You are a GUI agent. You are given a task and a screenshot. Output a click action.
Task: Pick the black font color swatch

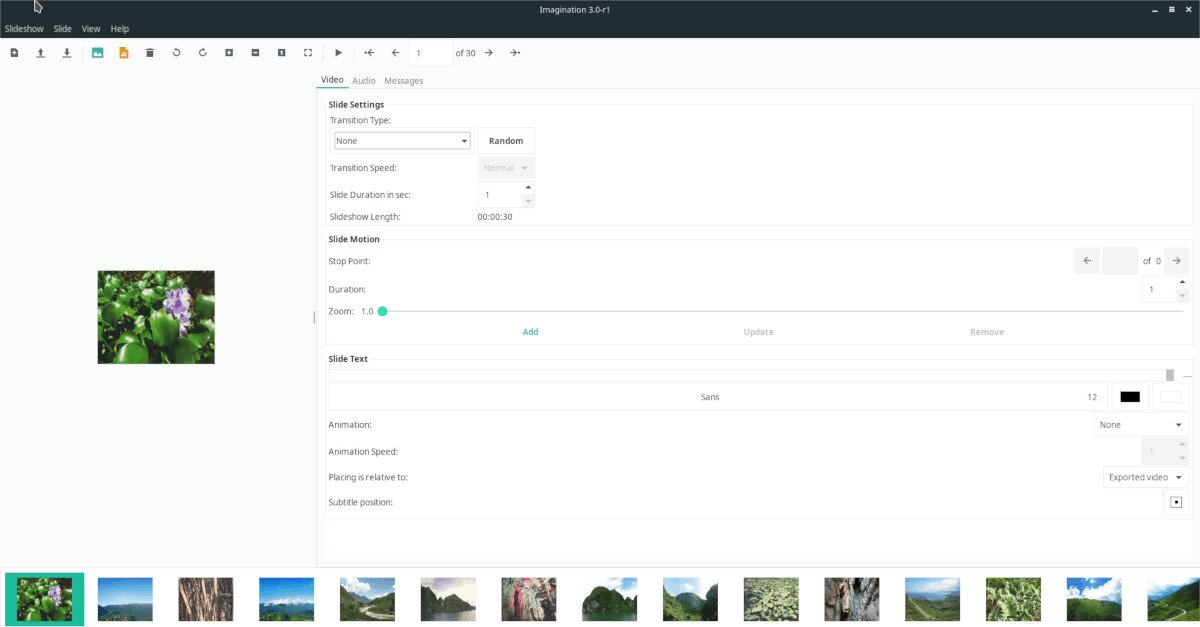click(x=1130, y=397)
